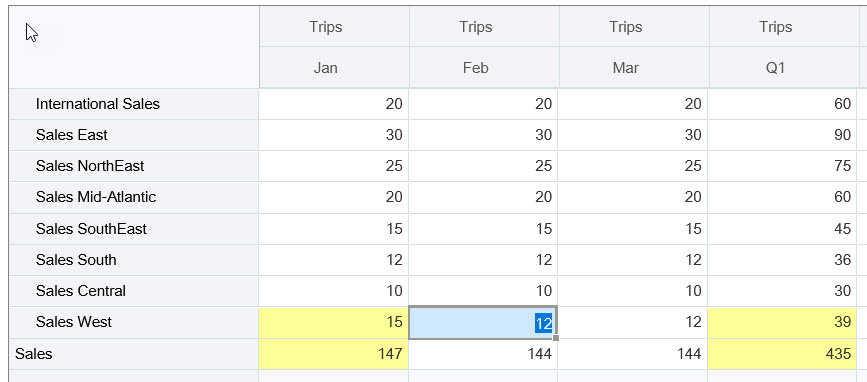Image resolution: width=867 pixels, height=382 pixels.
Task: Select Sales NorthEast Mar cell
Action: pos(633,166)
